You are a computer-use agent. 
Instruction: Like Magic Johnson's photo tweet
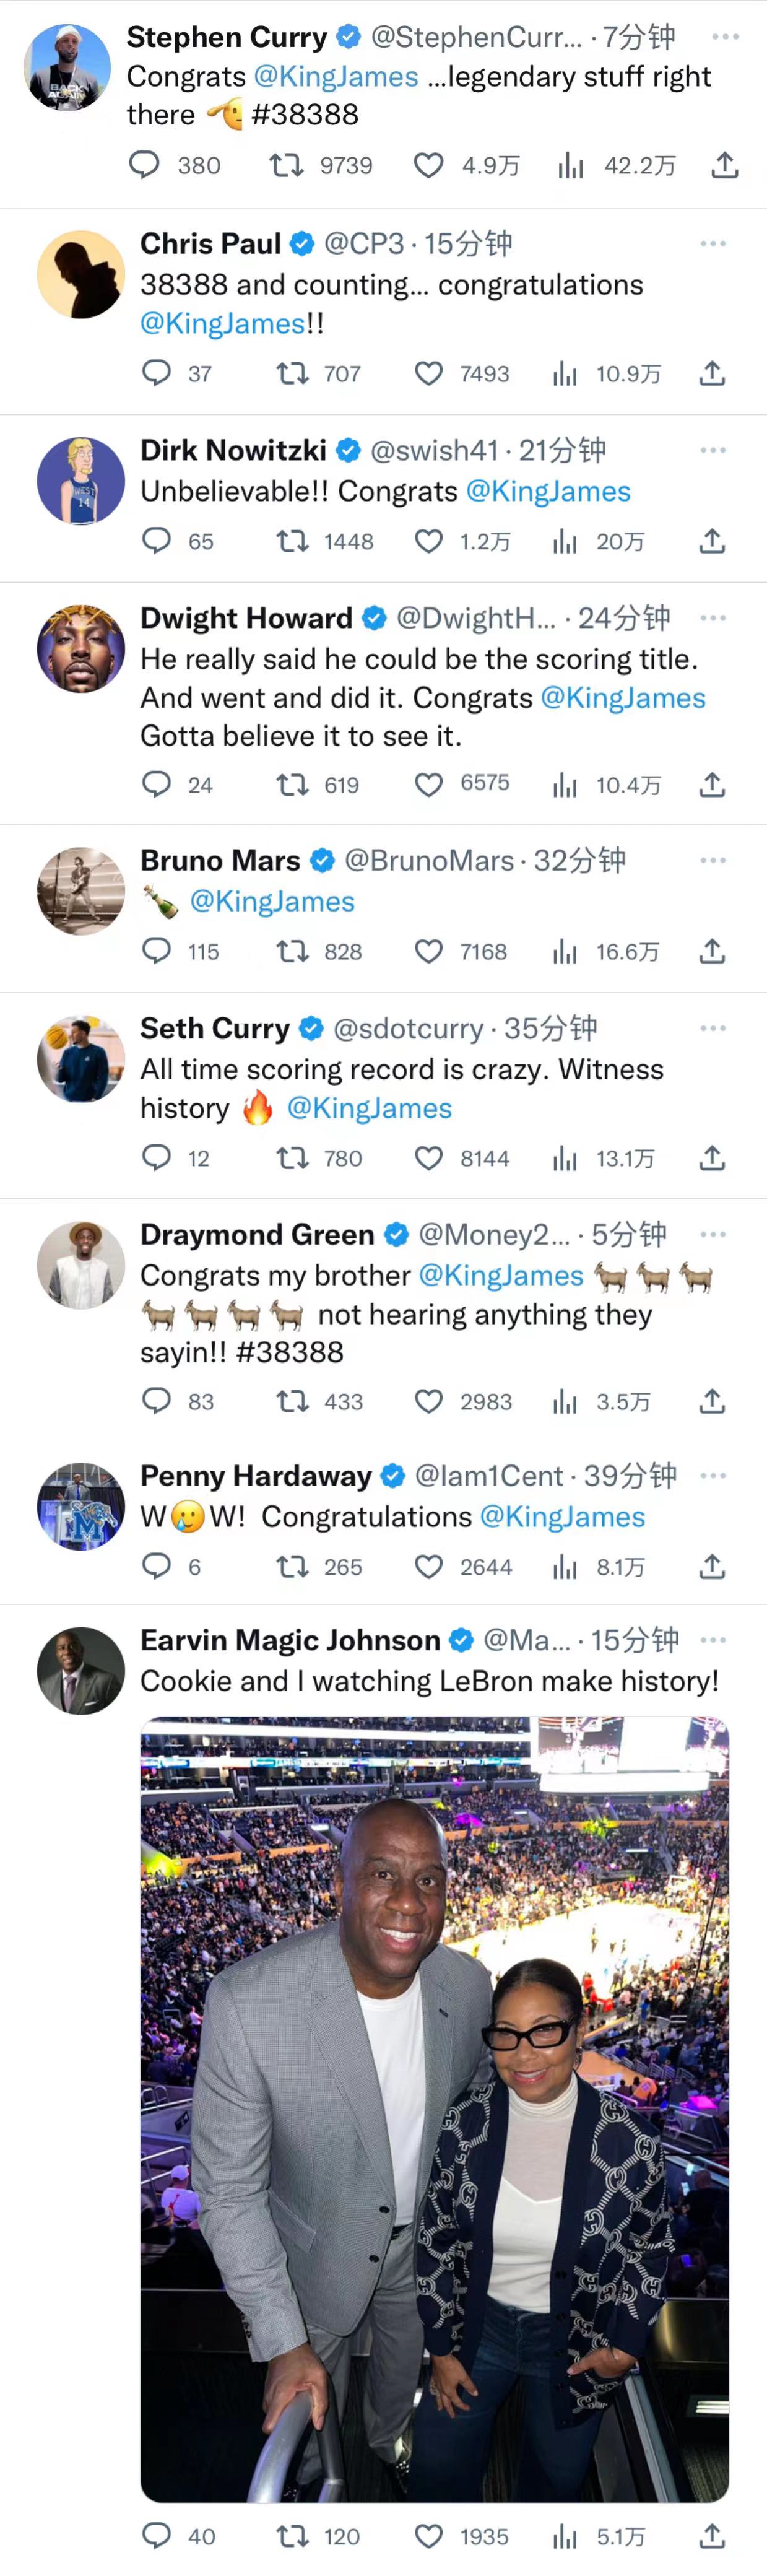click(429, 2536)
